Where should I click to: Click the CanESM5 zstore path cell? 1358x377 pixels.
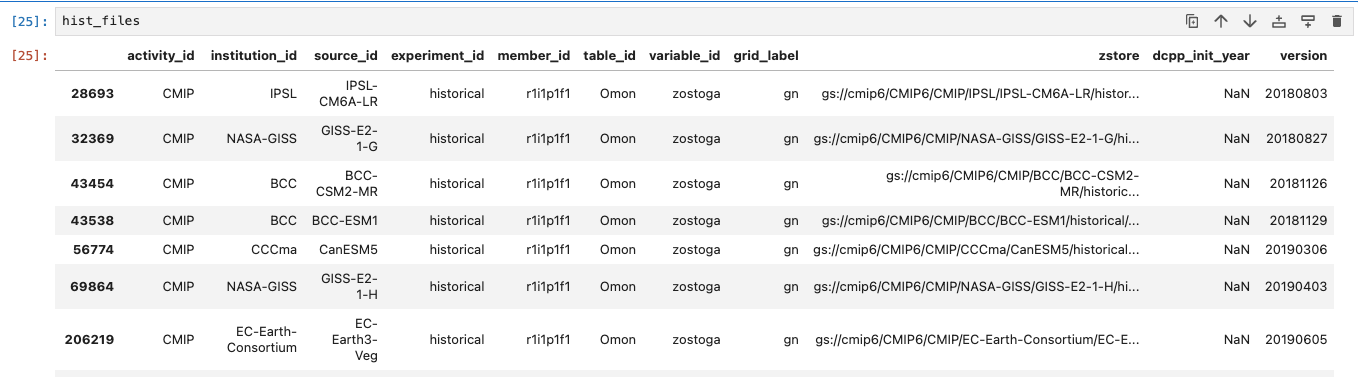(x=976, y=250)
